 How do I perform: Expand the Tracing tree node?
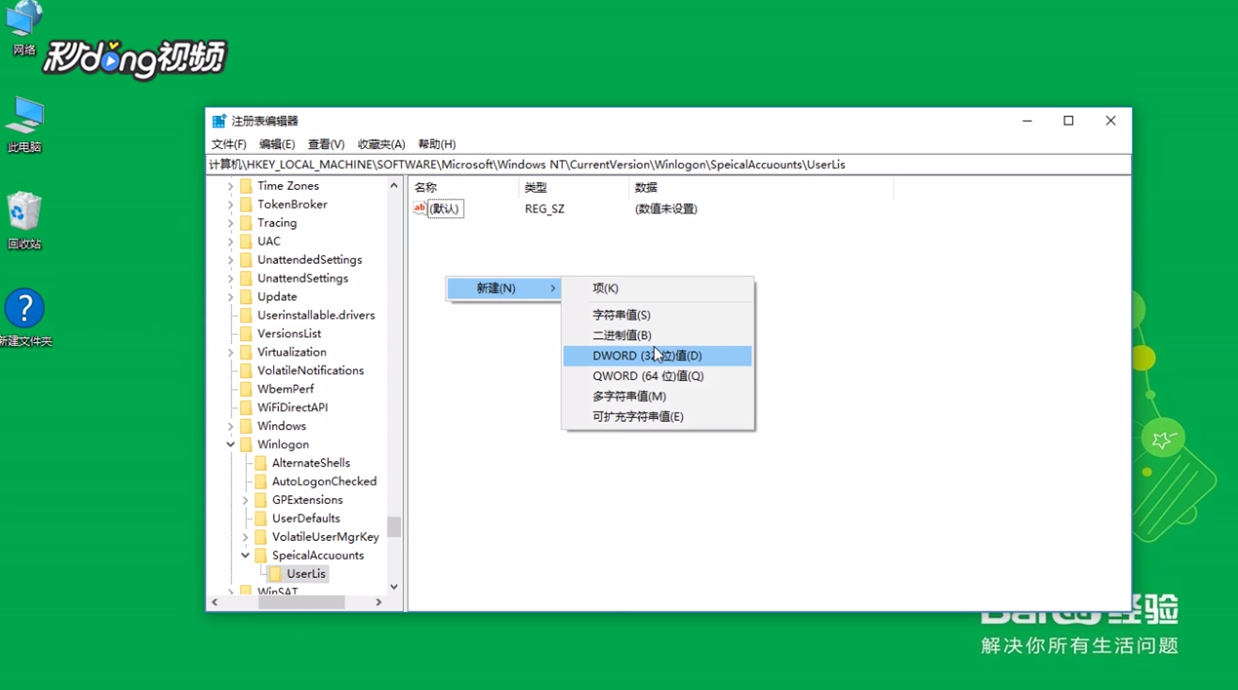click(x=231, y=223)
